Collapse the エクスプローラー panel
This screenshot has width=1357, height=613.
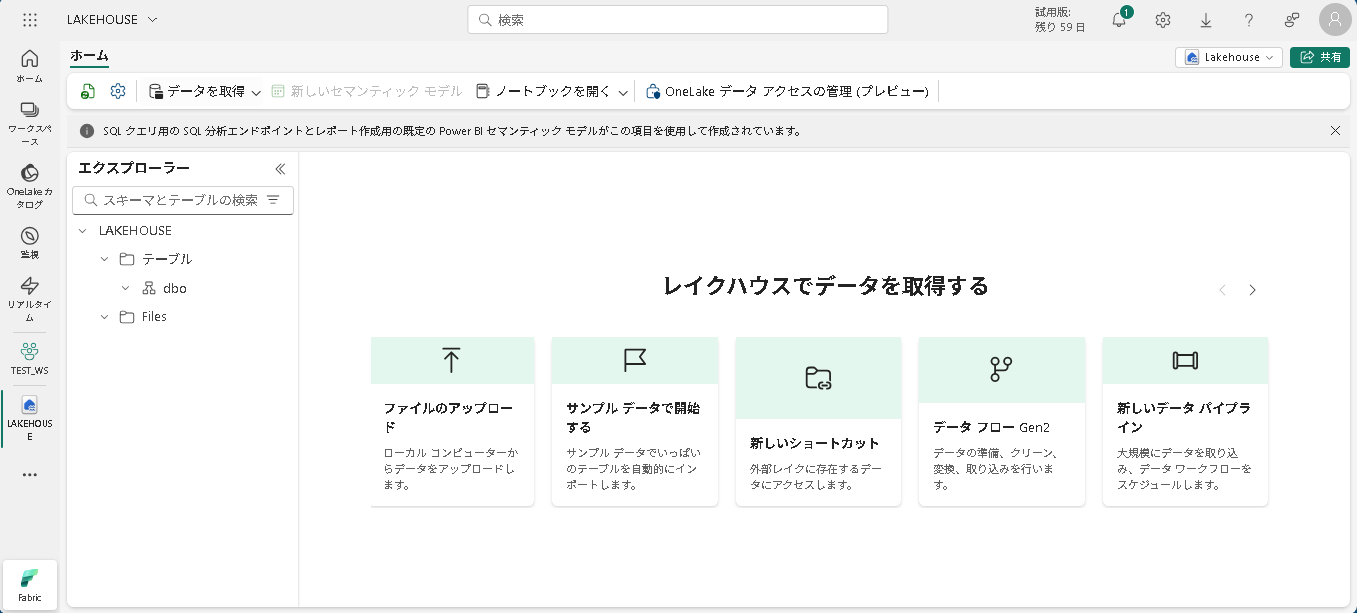(280, 169)
